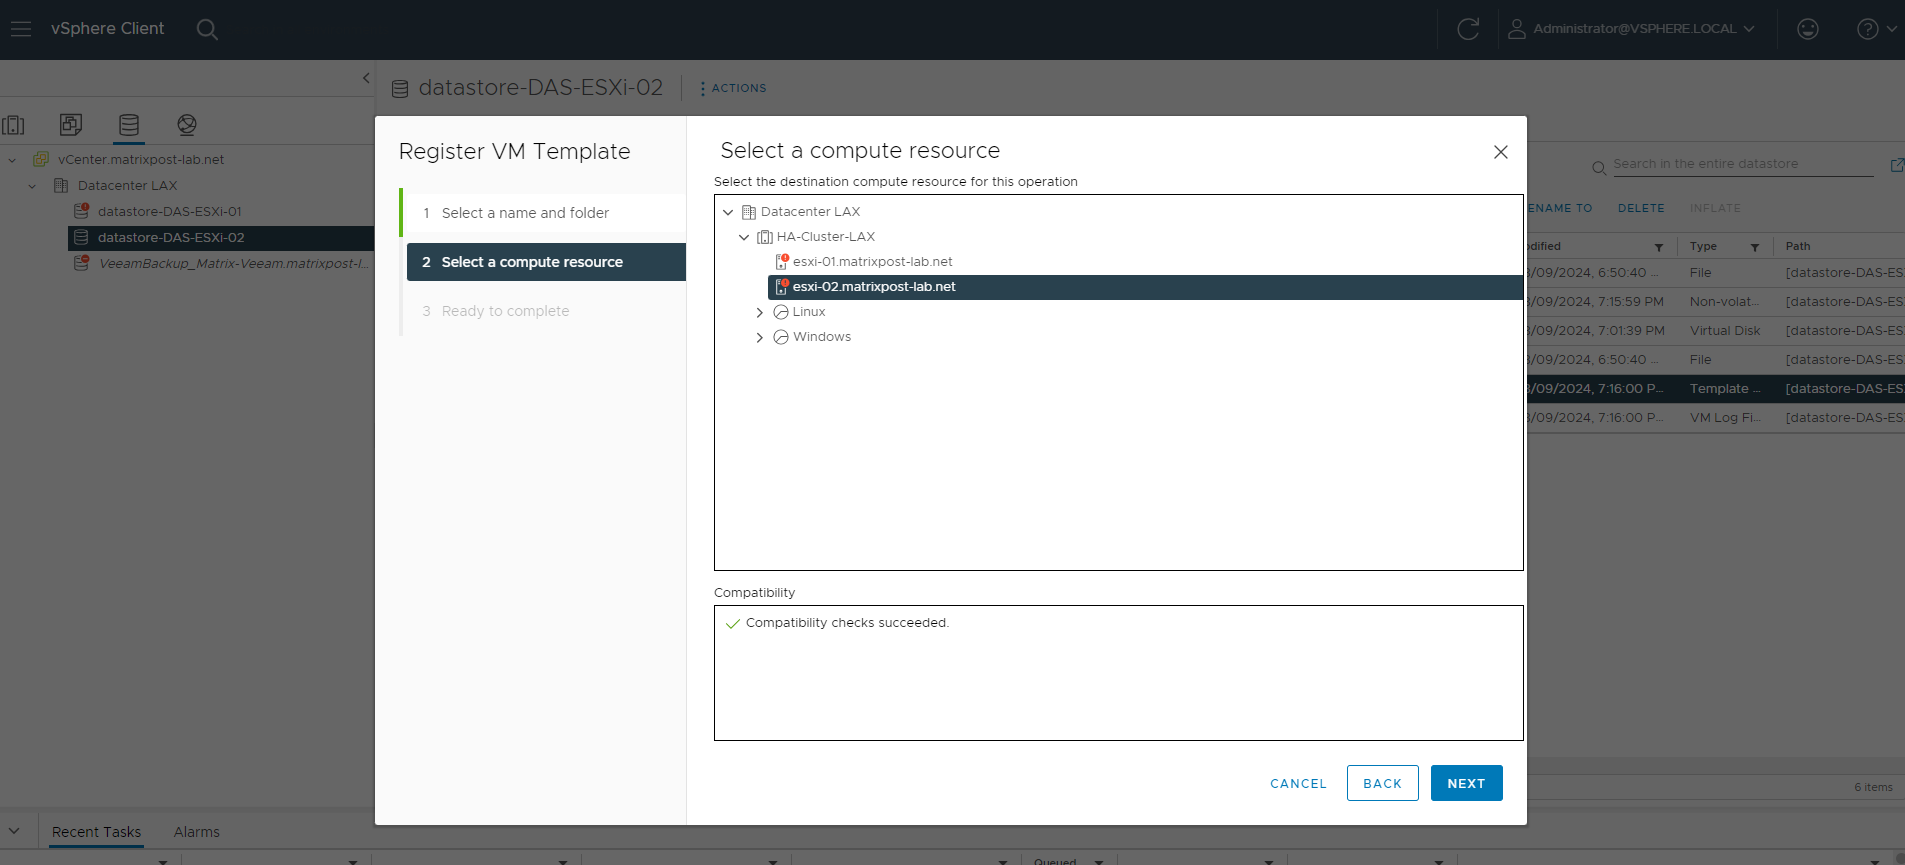This screenshot has width=1905, height=865.
Task: Sort by the Path column header
Action: pyautogui.click(x=1798, y=246)
